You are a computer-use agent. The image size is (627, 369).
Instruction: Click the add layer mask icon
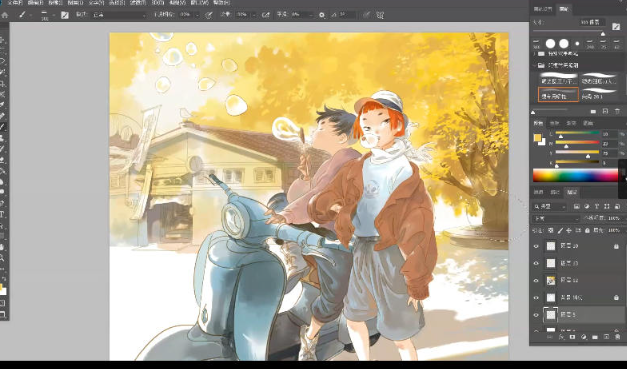point(572,337)
